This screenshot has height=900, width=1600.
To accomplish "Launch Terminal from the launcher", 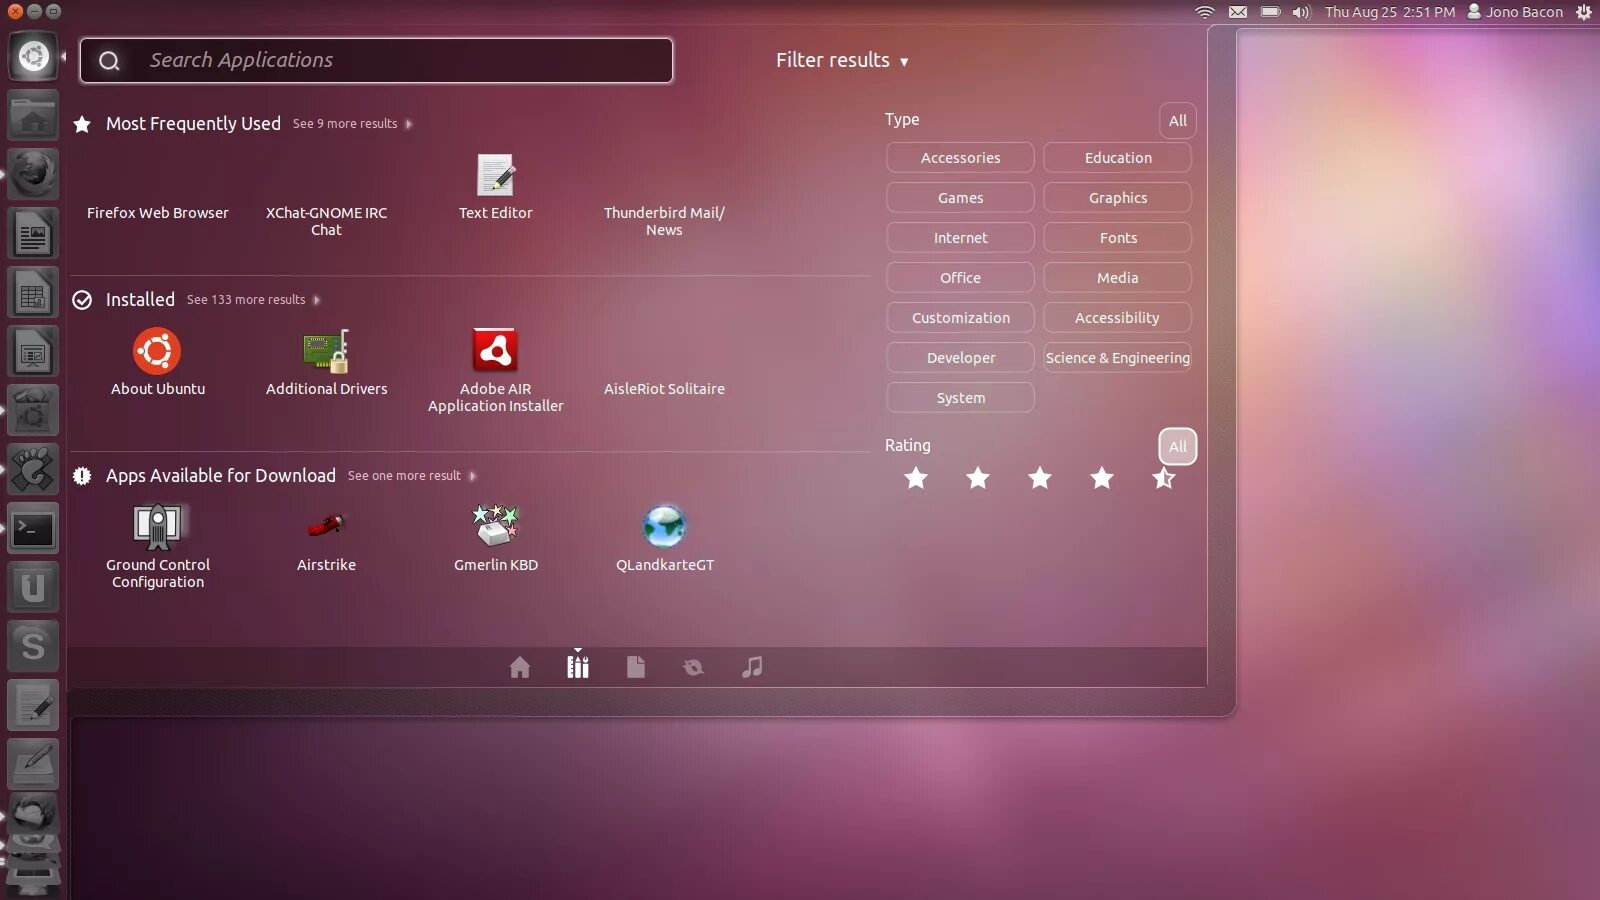I will tap(33, 529).
